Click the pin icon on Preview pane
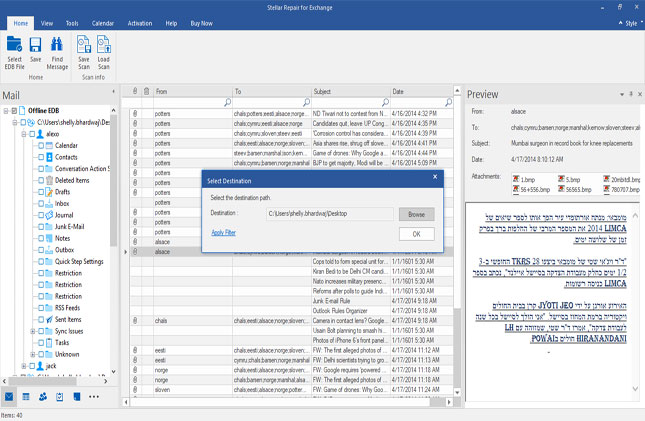Viewport: 645px width, 421px height. tap(631, 94)
